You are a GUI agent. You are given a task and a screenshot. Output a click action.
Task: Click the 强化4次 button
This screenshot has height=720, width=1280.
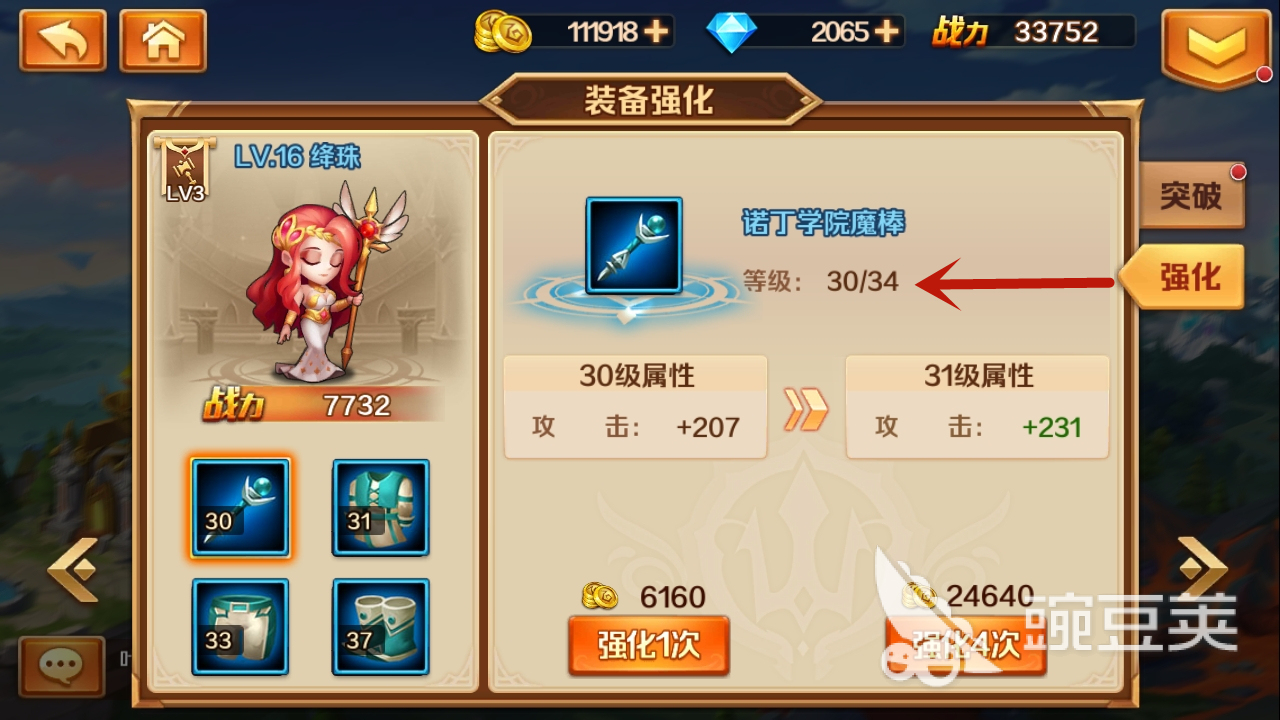pos(966,646)
